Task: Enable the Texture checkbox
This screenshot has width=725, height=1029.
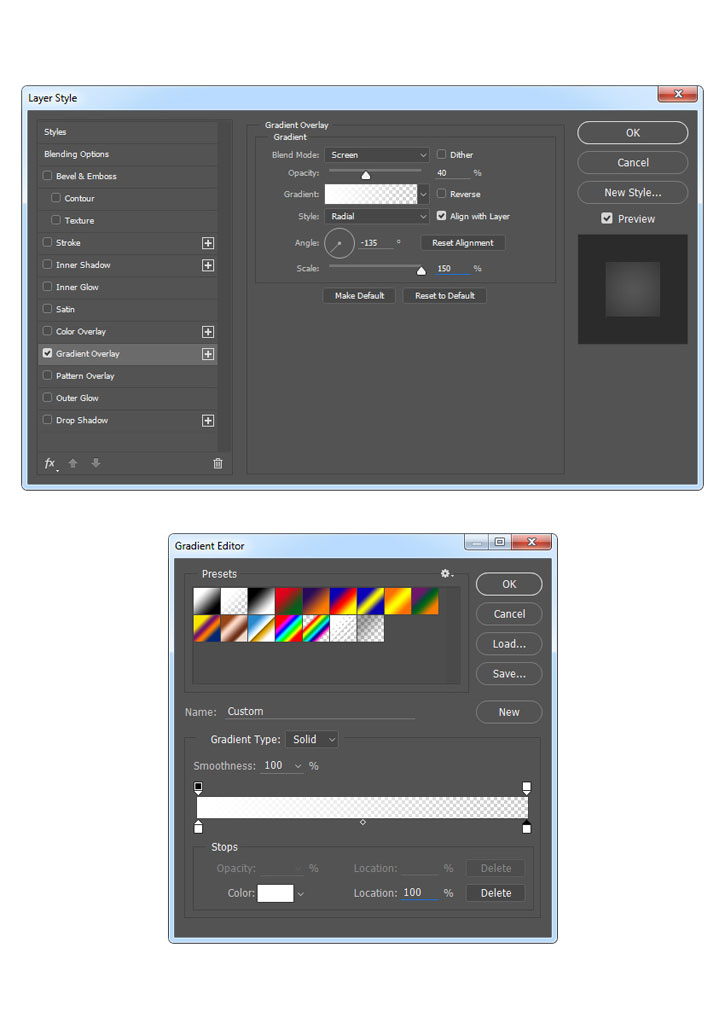Action: (x=56, y=220)
